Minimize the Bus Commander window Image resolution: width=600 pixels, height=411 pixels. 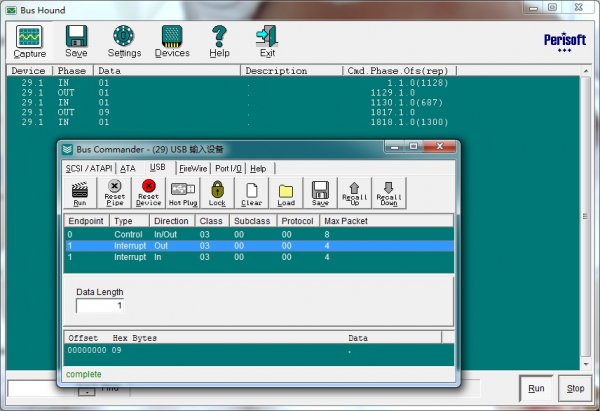click(395, 146)
